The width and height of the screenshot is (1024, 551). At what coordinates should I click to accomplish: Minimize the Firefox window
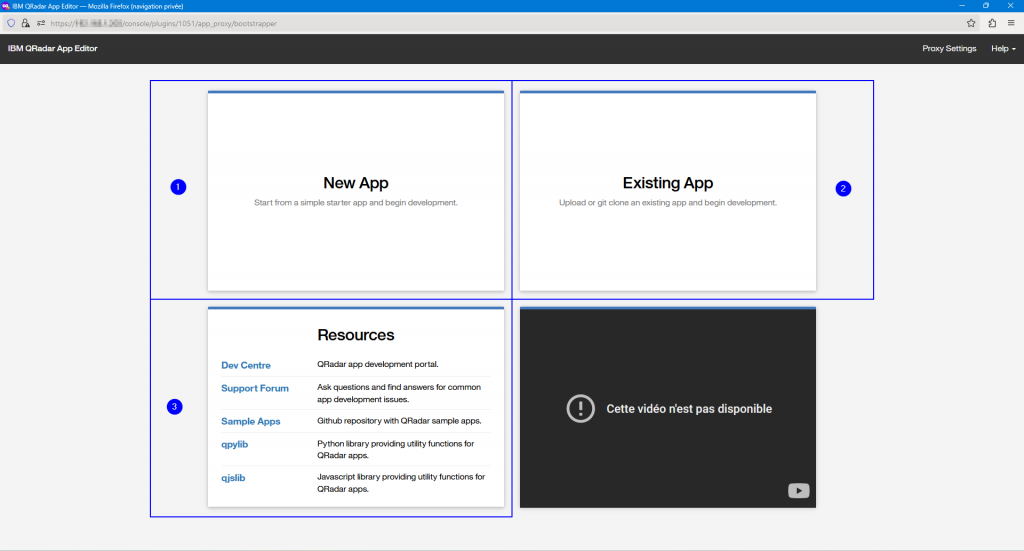[x=962, y=6]
